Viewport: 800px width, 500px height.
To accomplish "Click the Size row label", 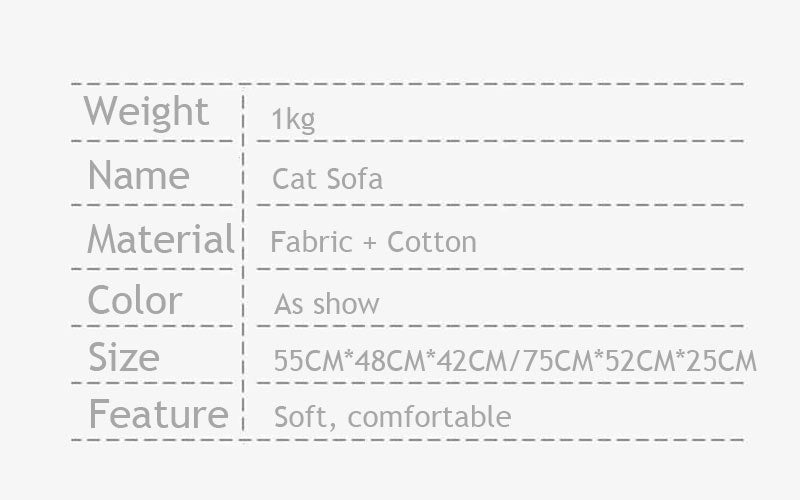I will click(x=123, y=357).
